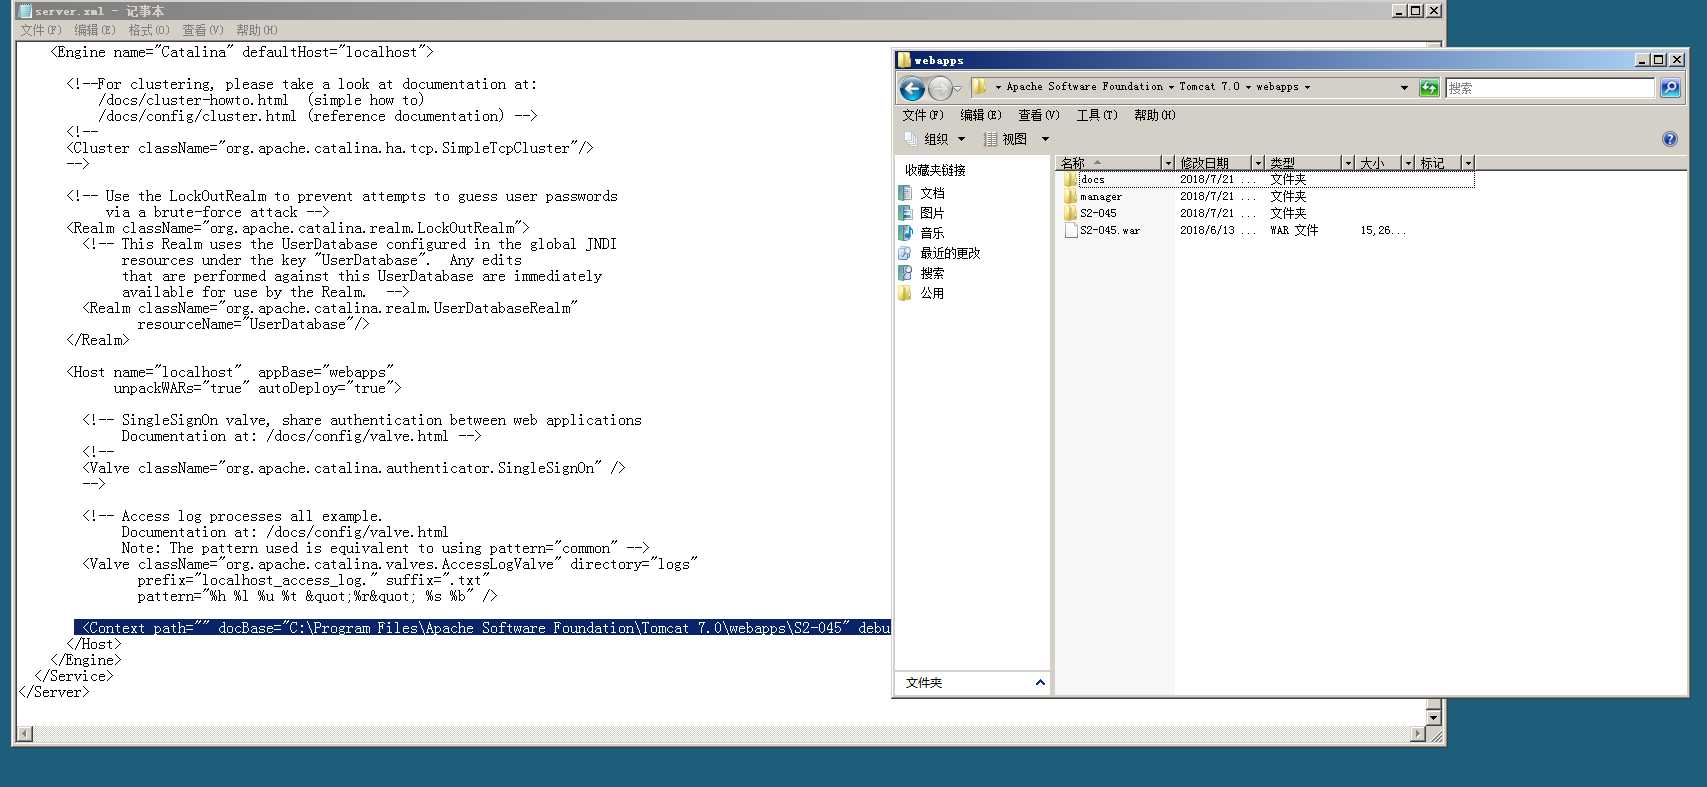Click the webapps breadcrumb segment
1707x787 pixels.
(1277, 87)
